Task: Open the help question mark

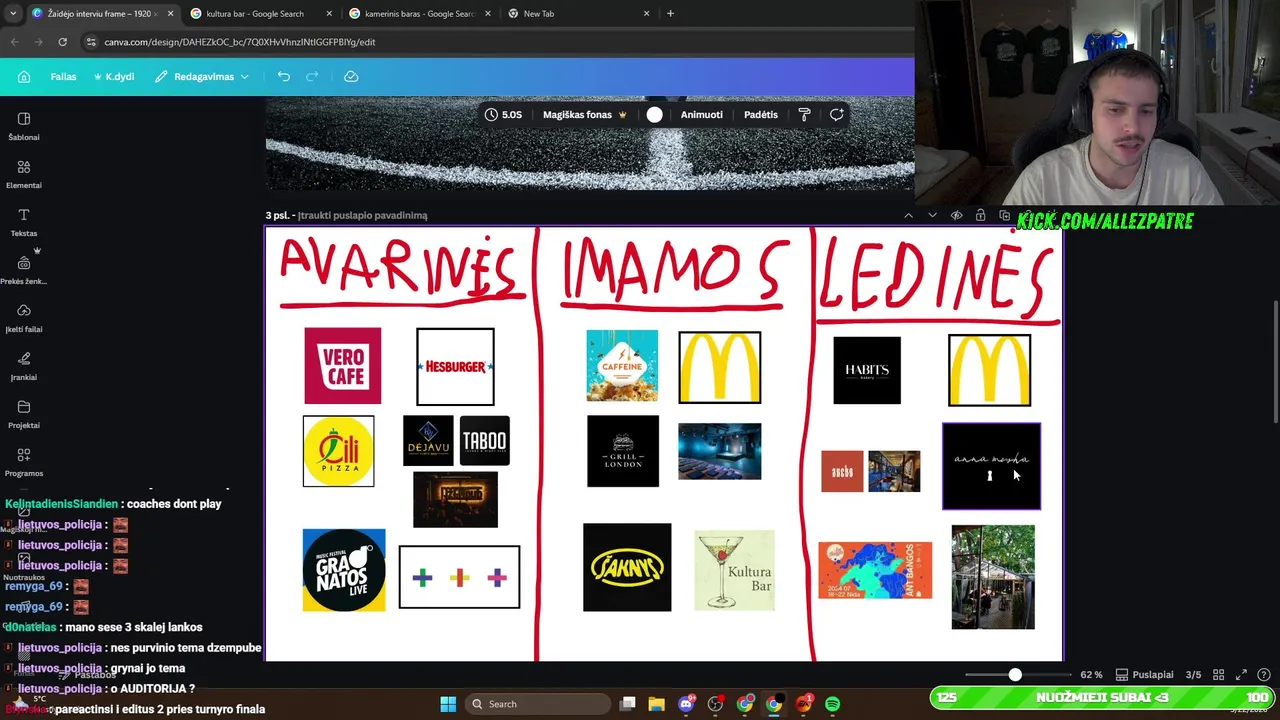Action: [x=1264, y=675]
